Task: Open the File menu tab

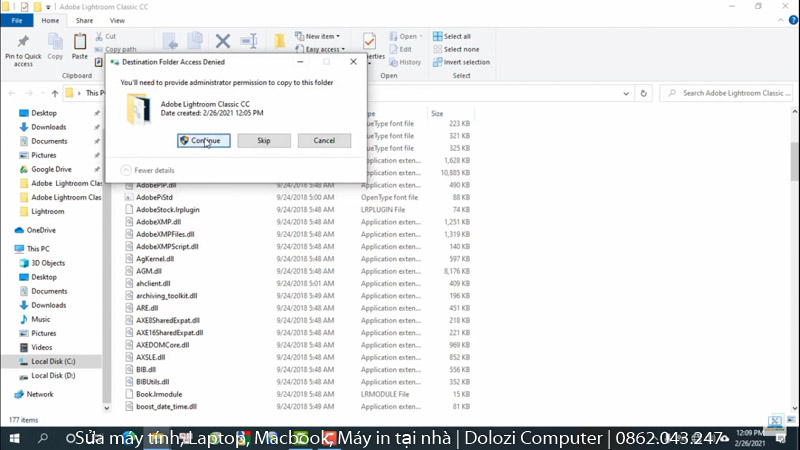Action: click(x=16, y=20)
